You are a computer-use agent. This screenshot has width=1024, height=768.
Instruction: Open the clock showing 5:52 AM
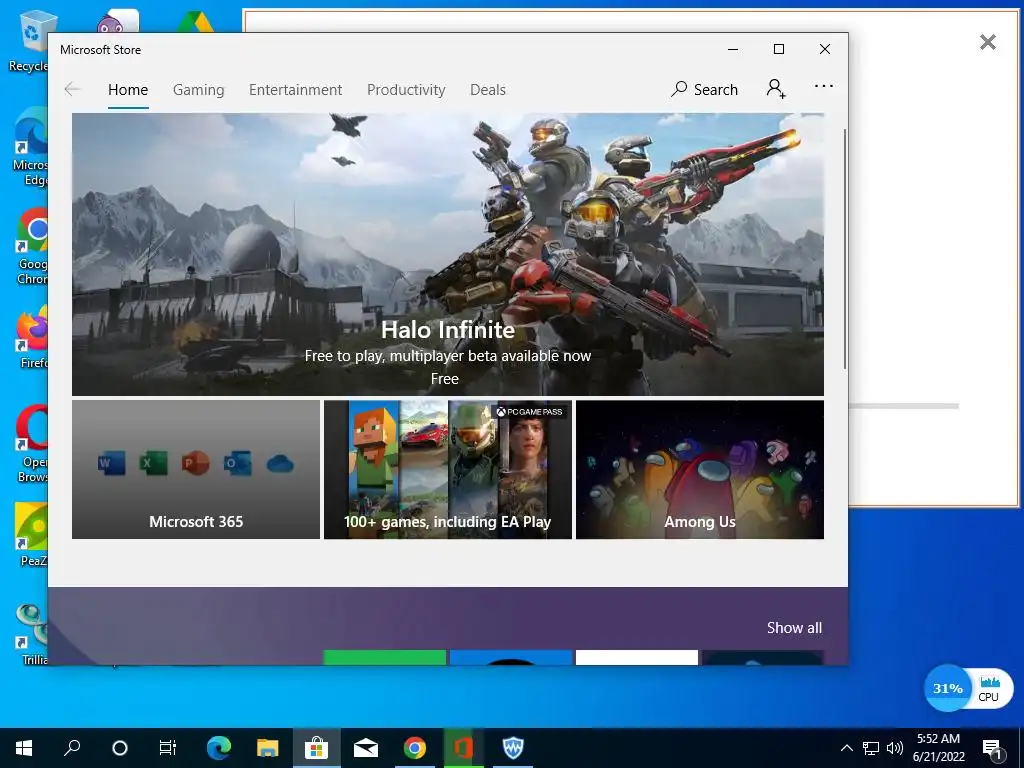pyautogui.click(x=938, y=748)
